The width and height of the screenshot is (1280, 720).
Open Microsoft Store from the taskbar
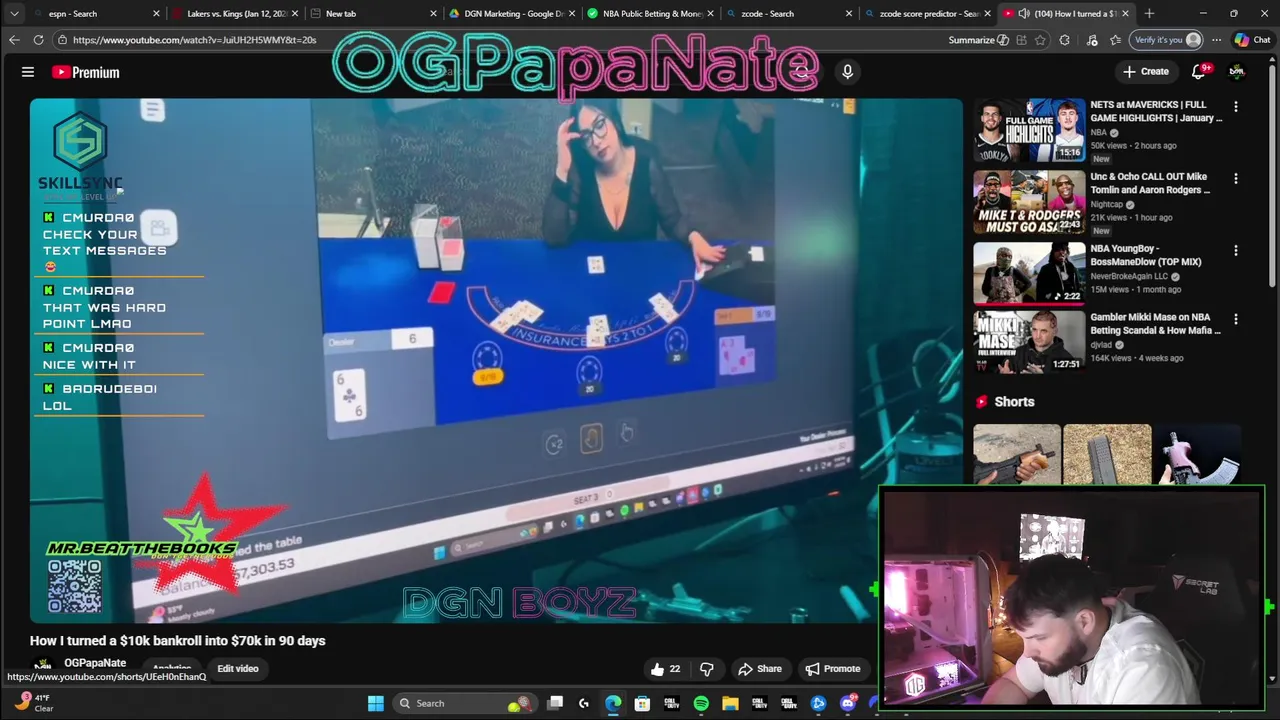click(642, 703)
